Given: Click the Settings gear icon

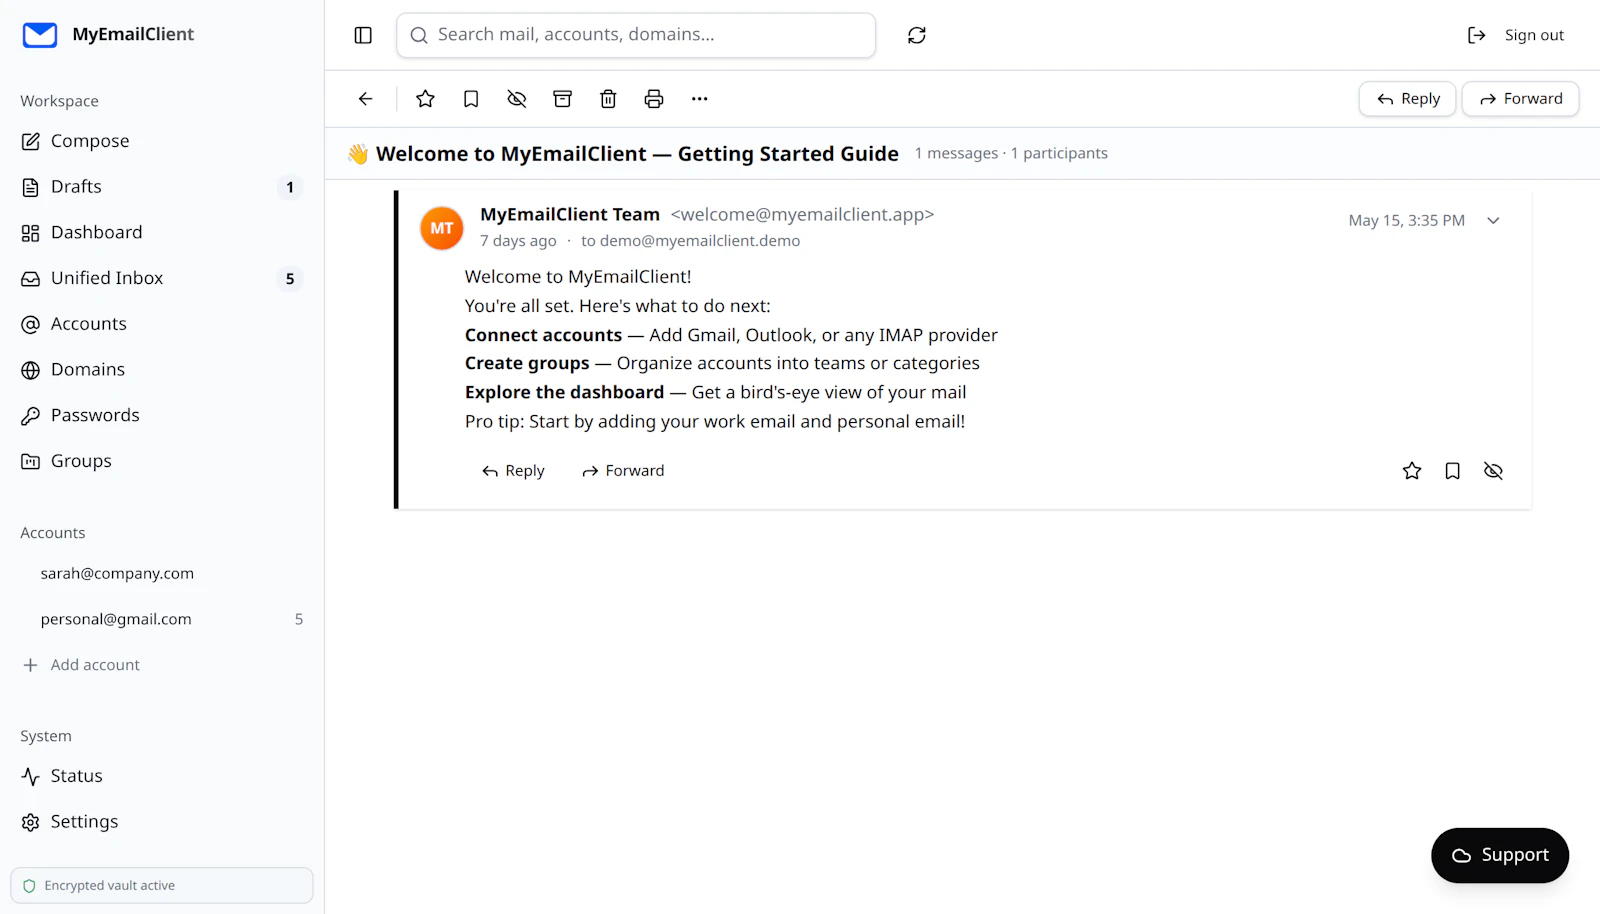Looking at the screenshot, I should point(31,822).
